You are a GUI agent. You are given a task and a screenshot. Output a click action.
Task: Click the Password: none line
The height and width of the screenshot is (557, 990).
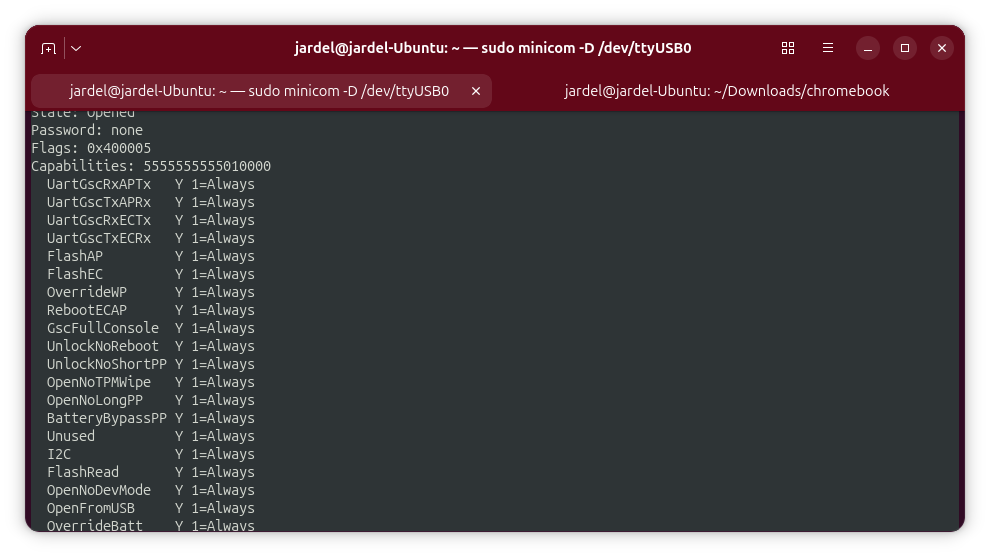tap(87, 130)
